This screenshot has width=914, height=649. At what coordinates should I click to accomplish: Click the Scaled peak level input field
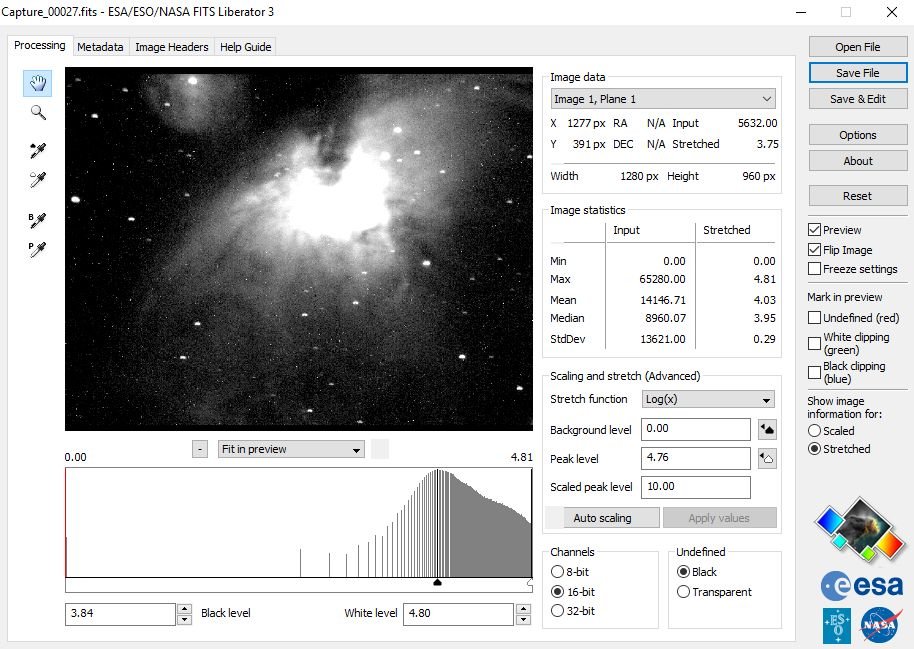(695, 487)
